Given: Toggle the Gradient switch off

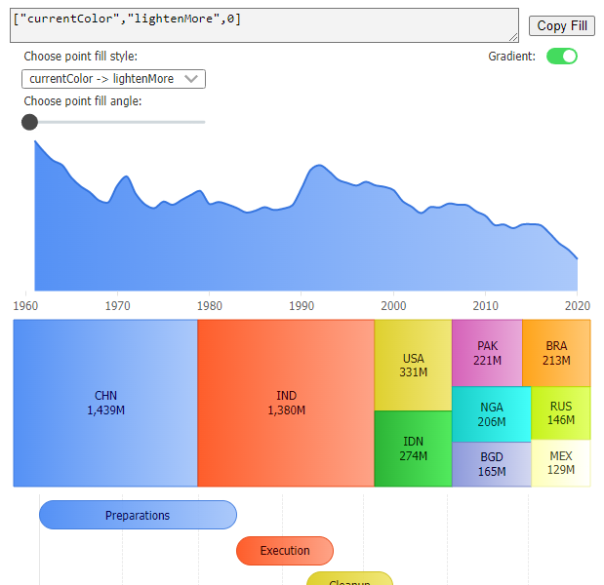Looking at the screenshot, I should coord(561,56).
